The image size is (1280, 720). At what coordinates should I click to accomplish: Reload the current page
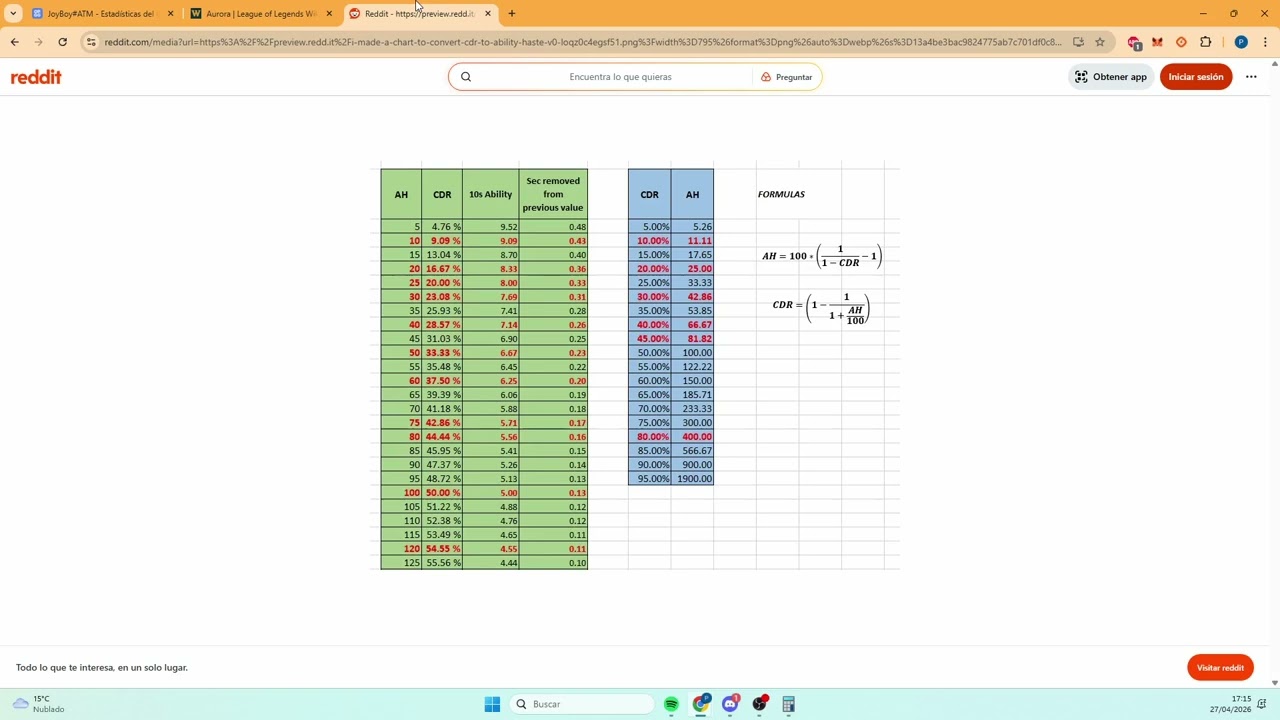pos(62,42)
